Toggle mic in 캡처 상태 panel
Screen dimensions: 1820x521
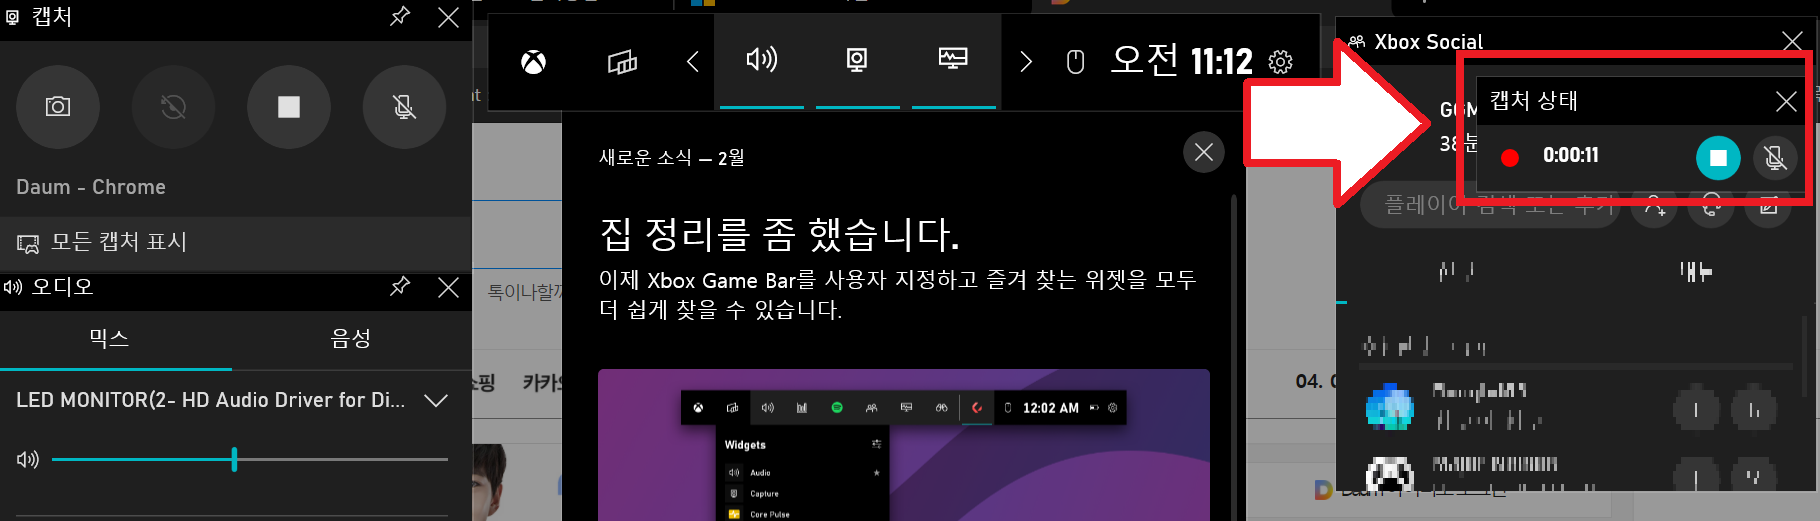(x=1775, y=157)
